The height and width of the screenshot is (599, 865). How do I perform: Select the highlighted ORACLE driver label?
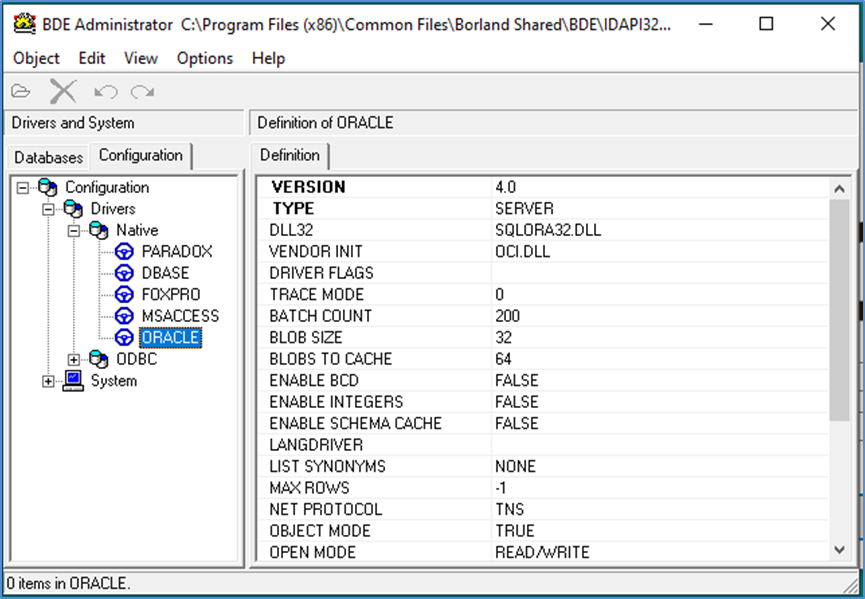pos(170,338)
